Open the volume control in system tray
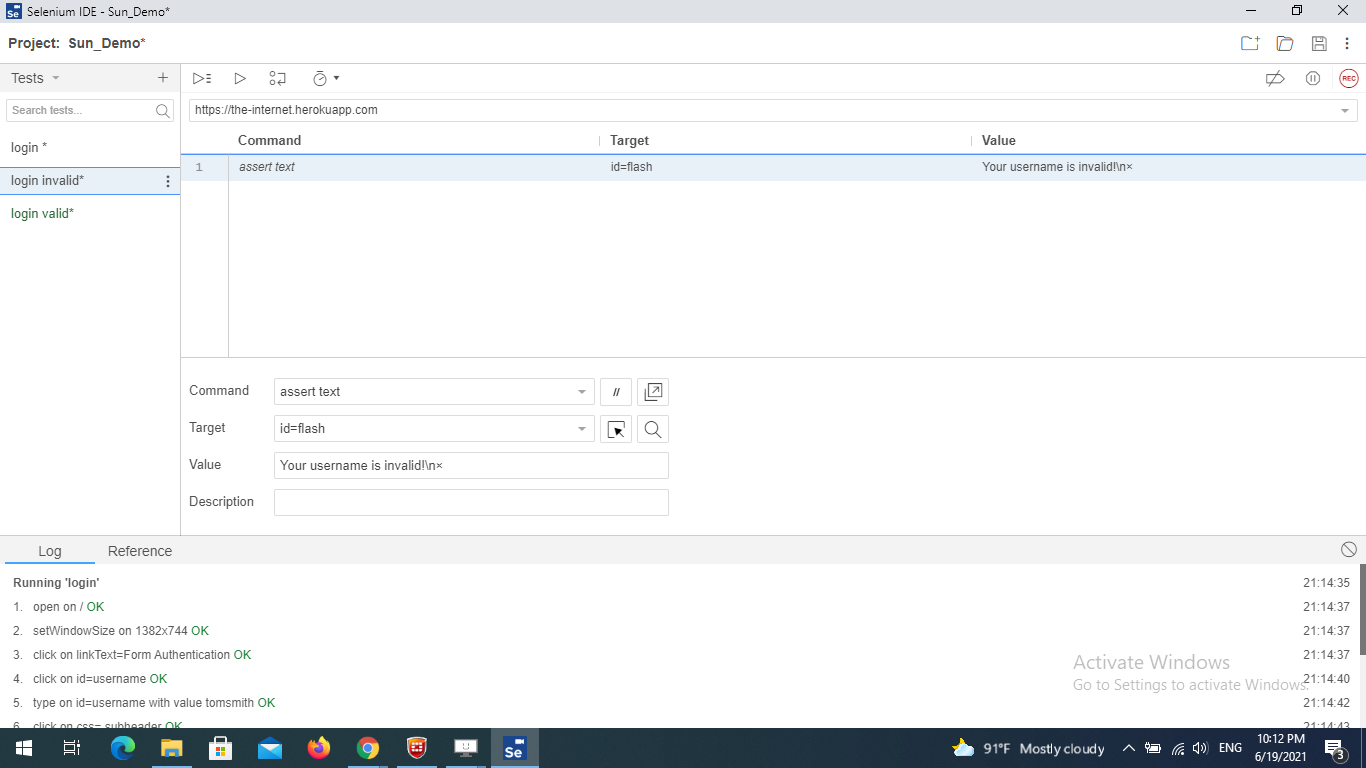Image resolution: width=1366 pixels, height=768 pixels. [x=1200, y=748]
